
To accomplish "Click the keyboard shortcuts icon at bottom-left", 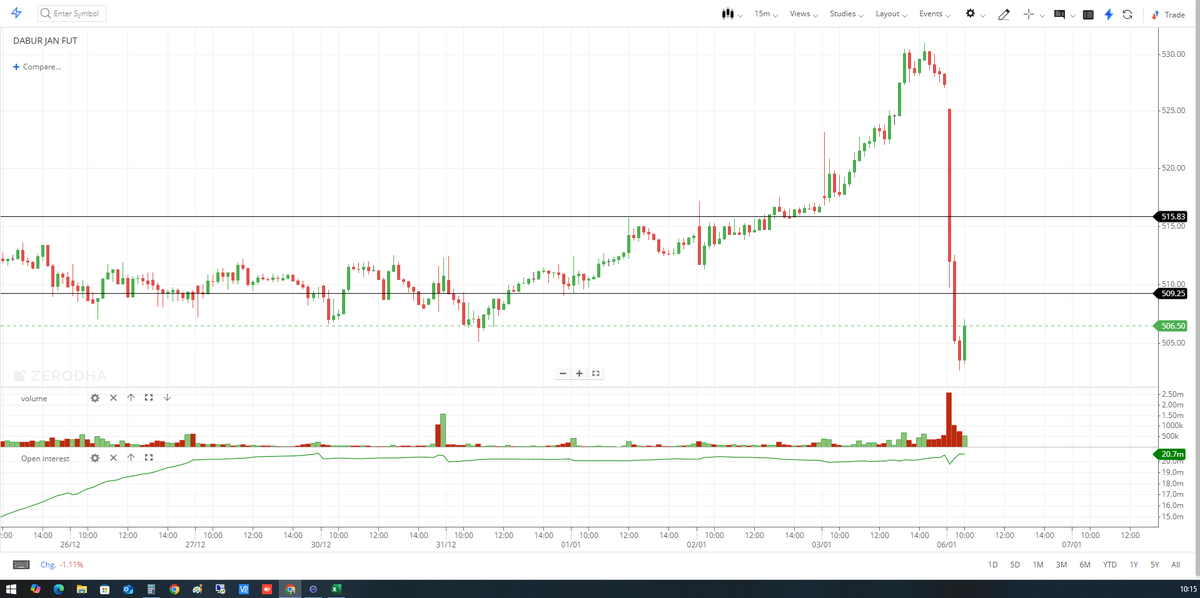I will point(21,564).
